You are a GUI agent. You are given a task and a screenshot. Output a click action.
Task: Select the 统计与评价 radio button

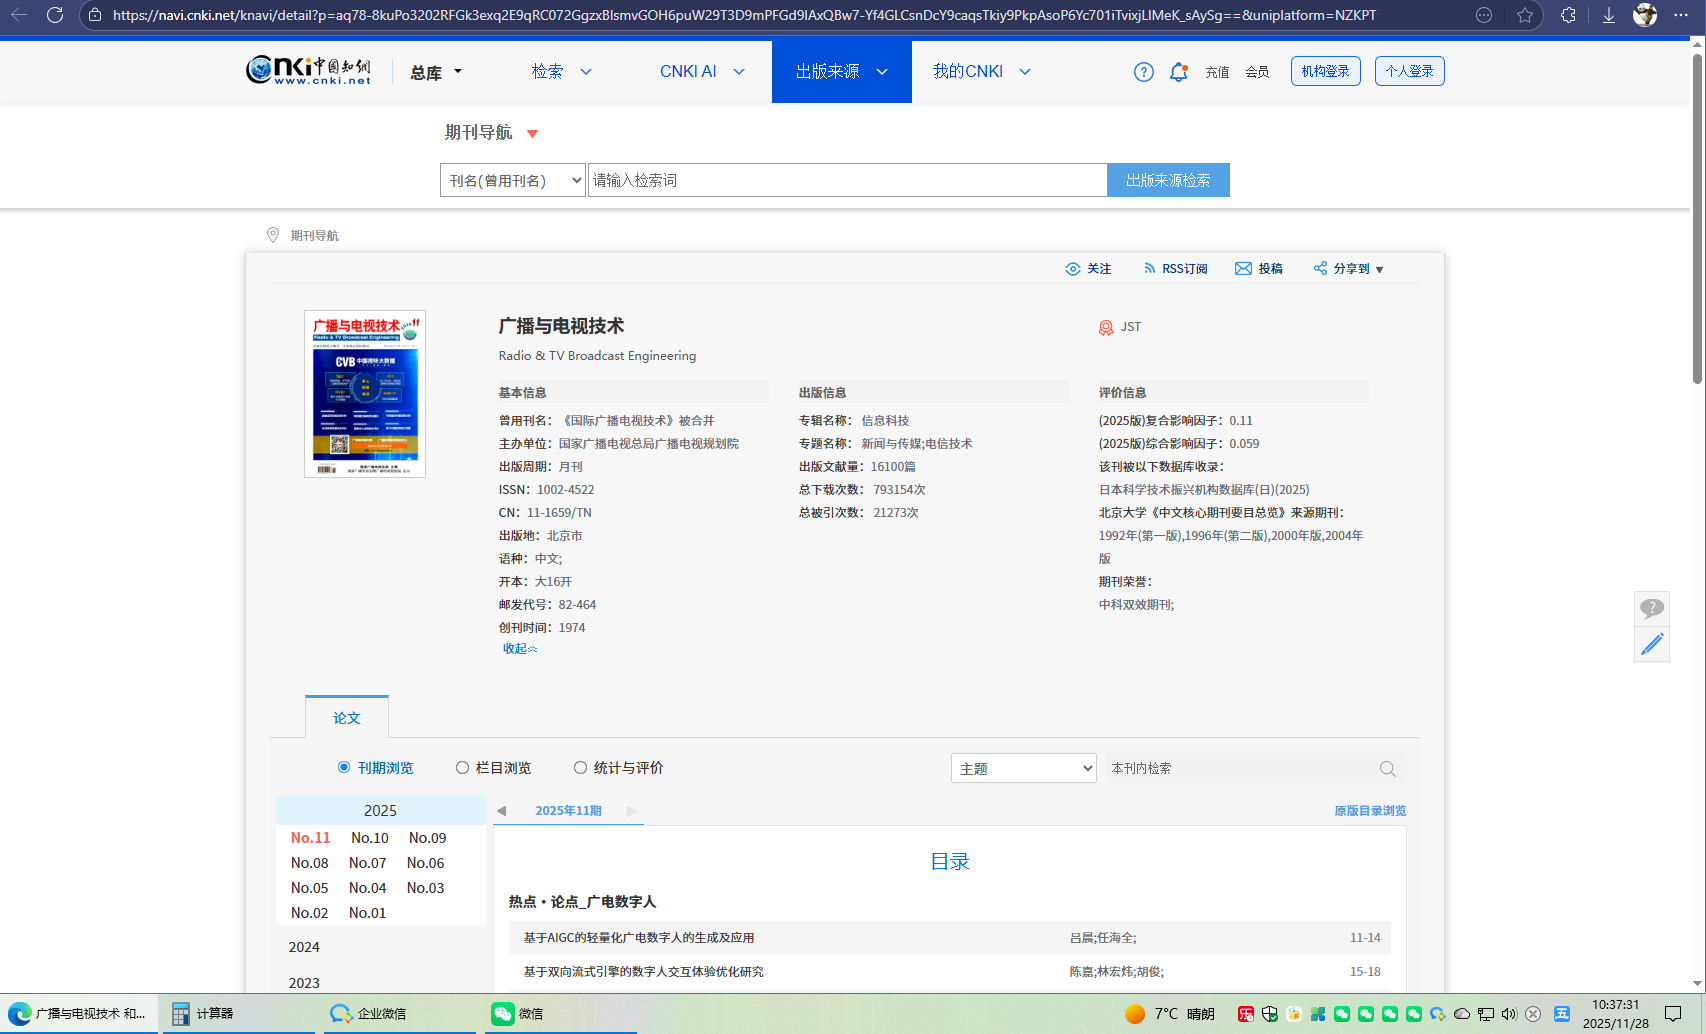(580, 768)
